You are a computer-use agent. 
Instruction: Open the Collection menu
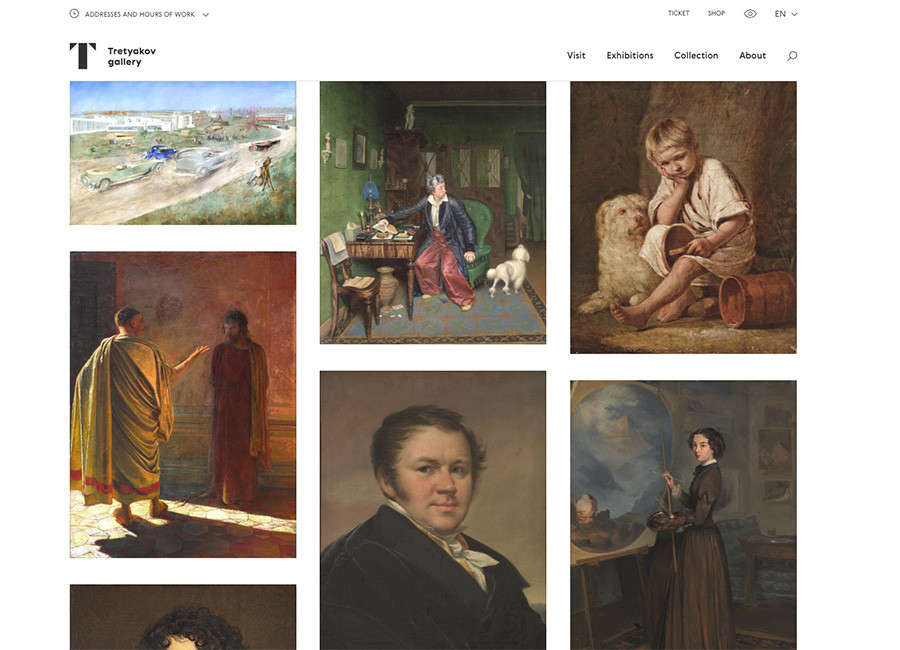[x=696, y=56]
